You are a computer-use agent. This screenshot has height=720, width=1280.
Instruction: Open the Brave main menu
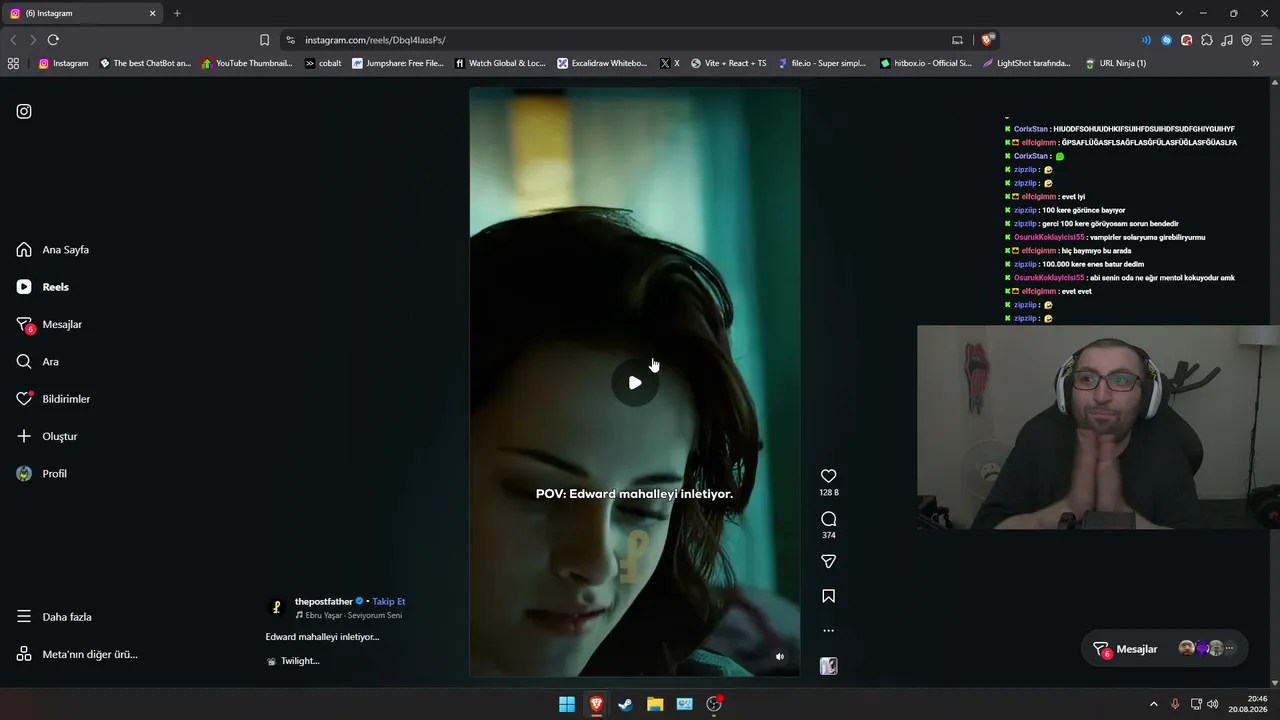point(1267,40)
